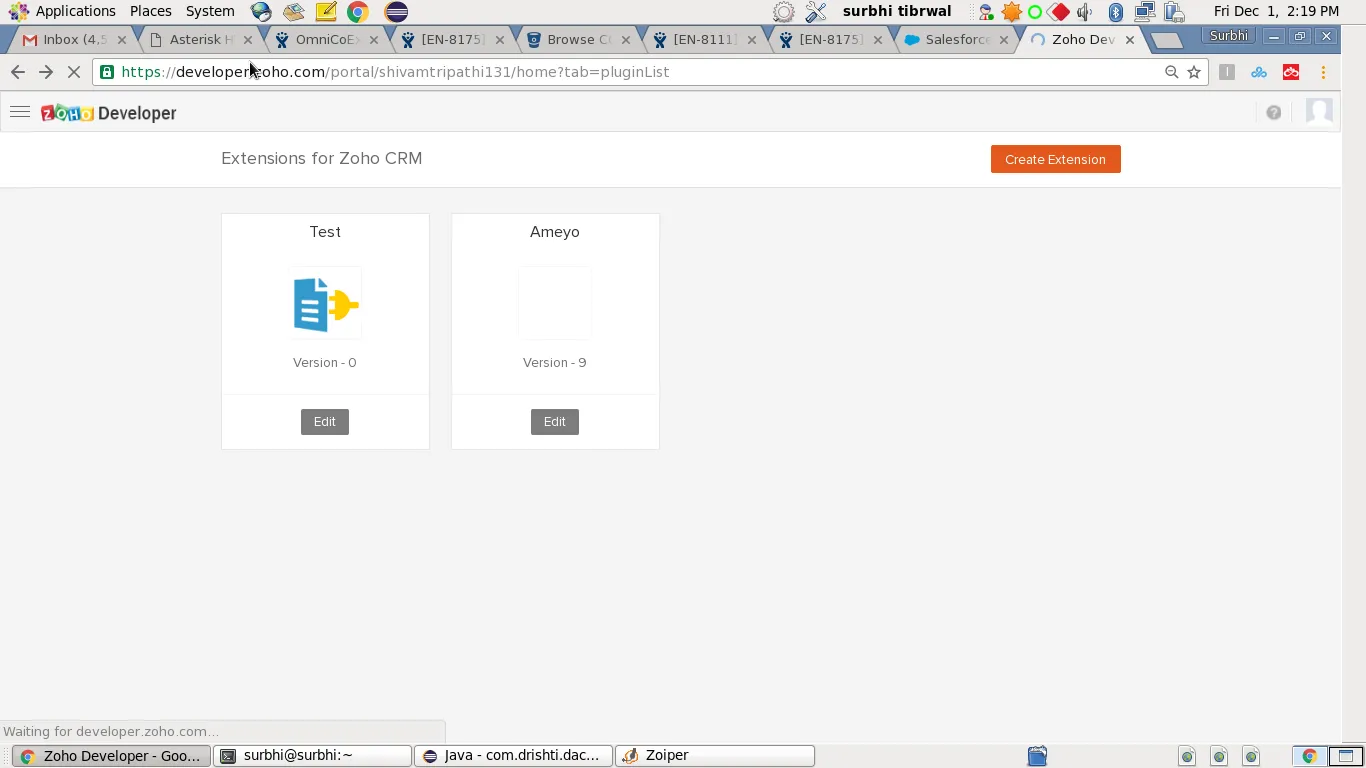
Task: Click the date and time clock
Action: click(1276, 11)
